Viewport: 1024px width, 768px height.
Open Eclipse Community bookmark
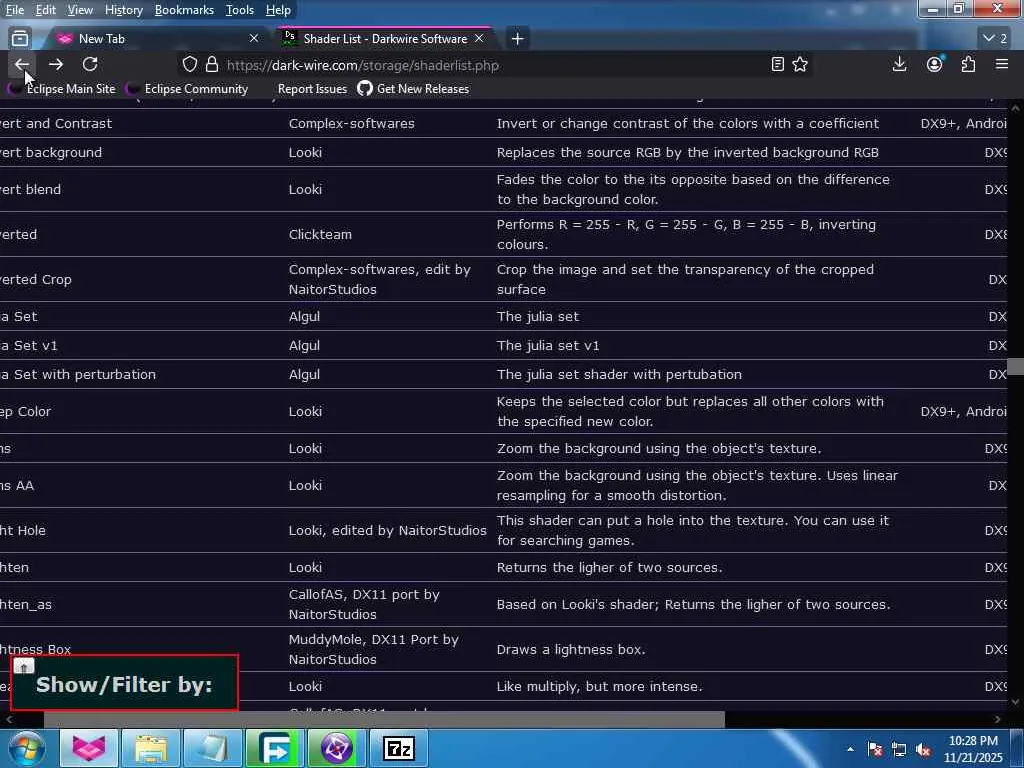point(187,89)
